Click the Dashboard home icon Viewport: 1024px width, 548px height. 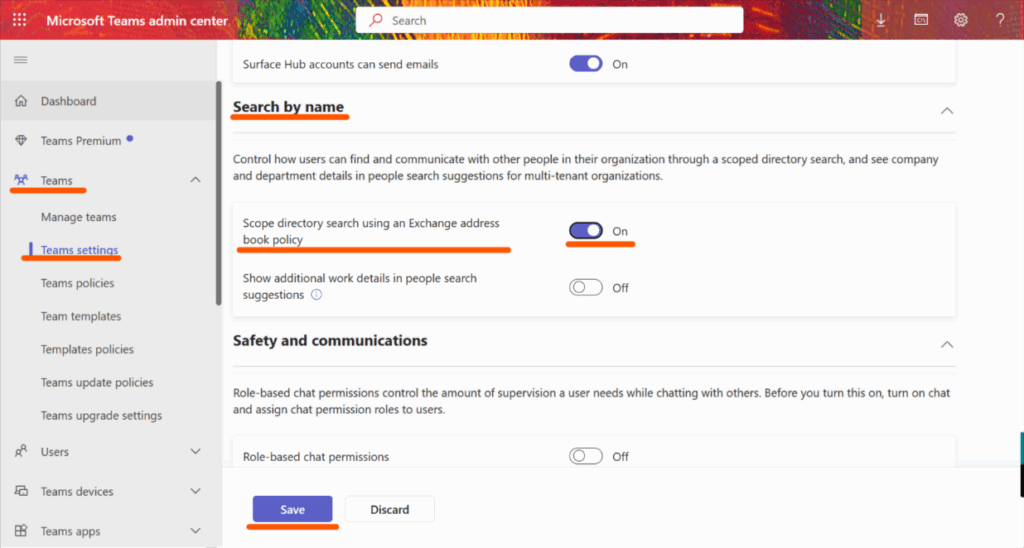click(21, 101)
